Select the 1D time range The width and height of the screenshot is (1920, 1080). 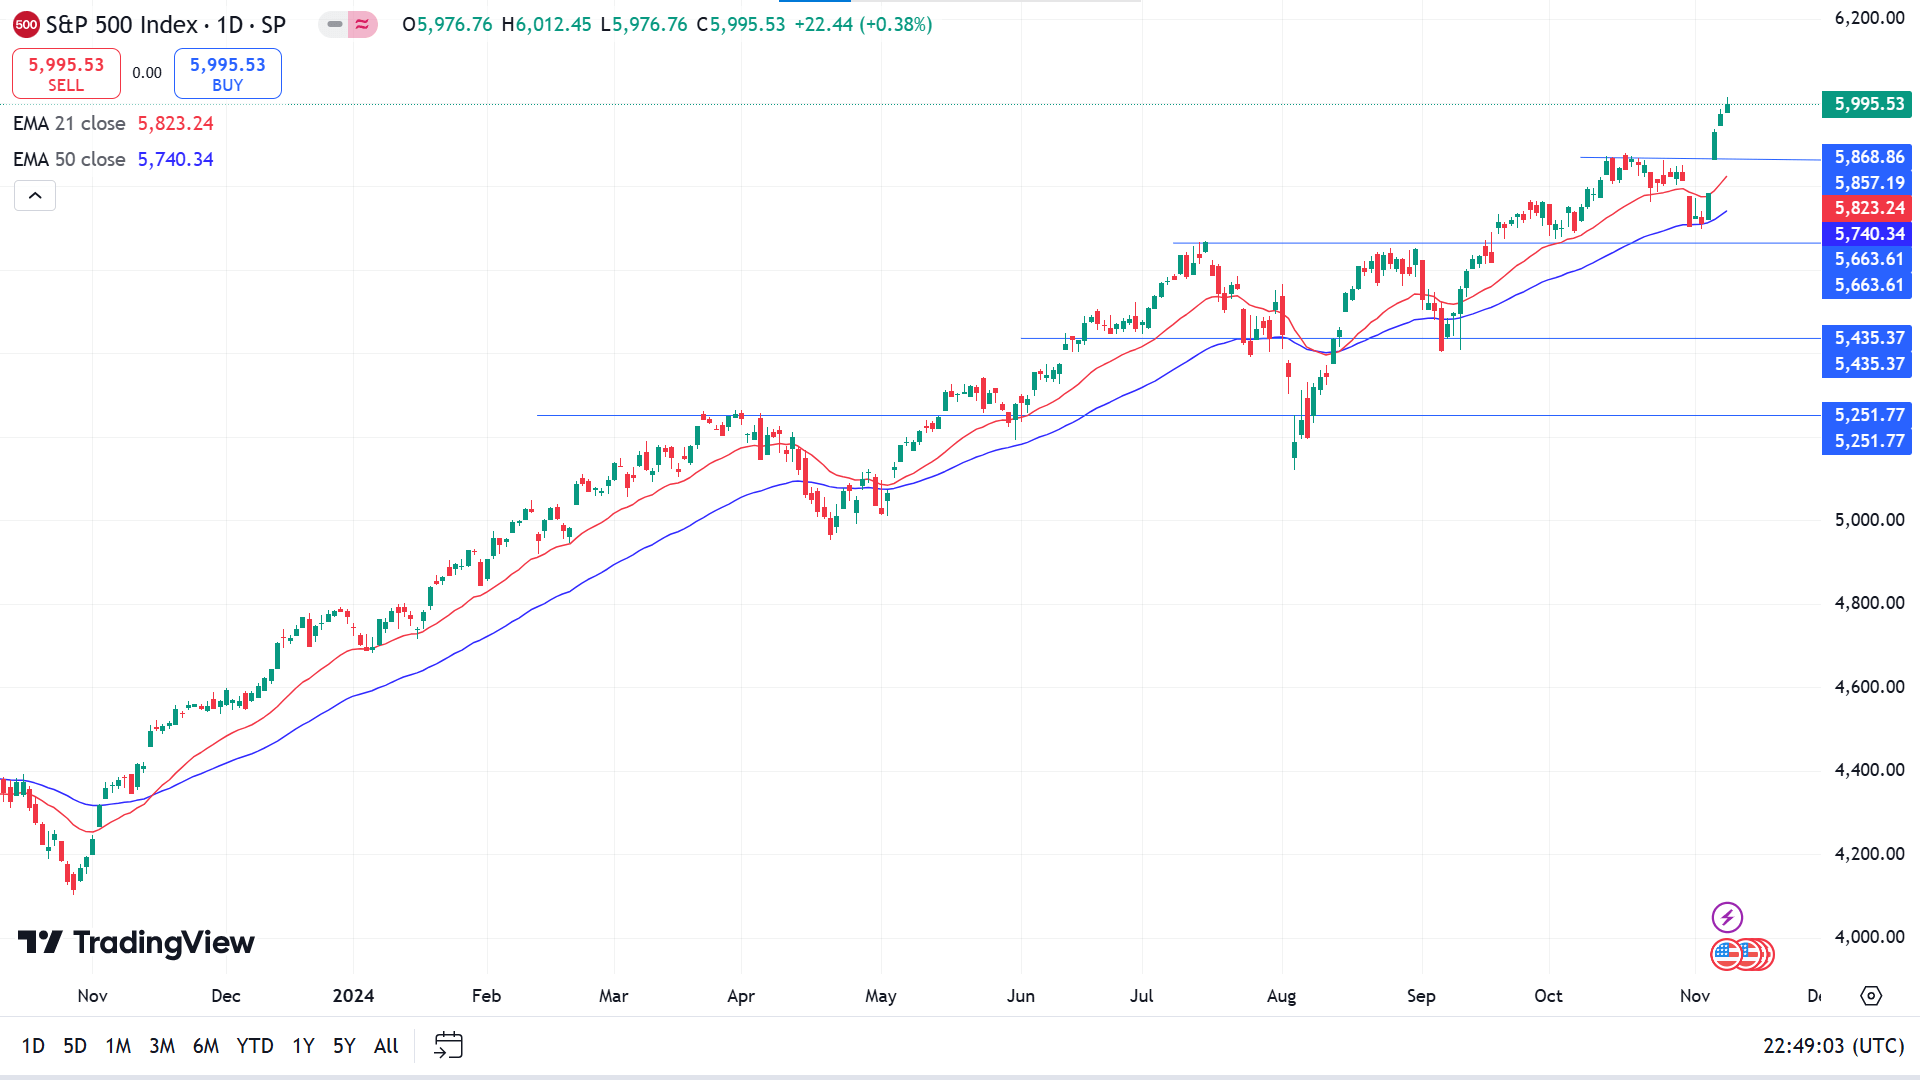click(x=33, y=1046)
